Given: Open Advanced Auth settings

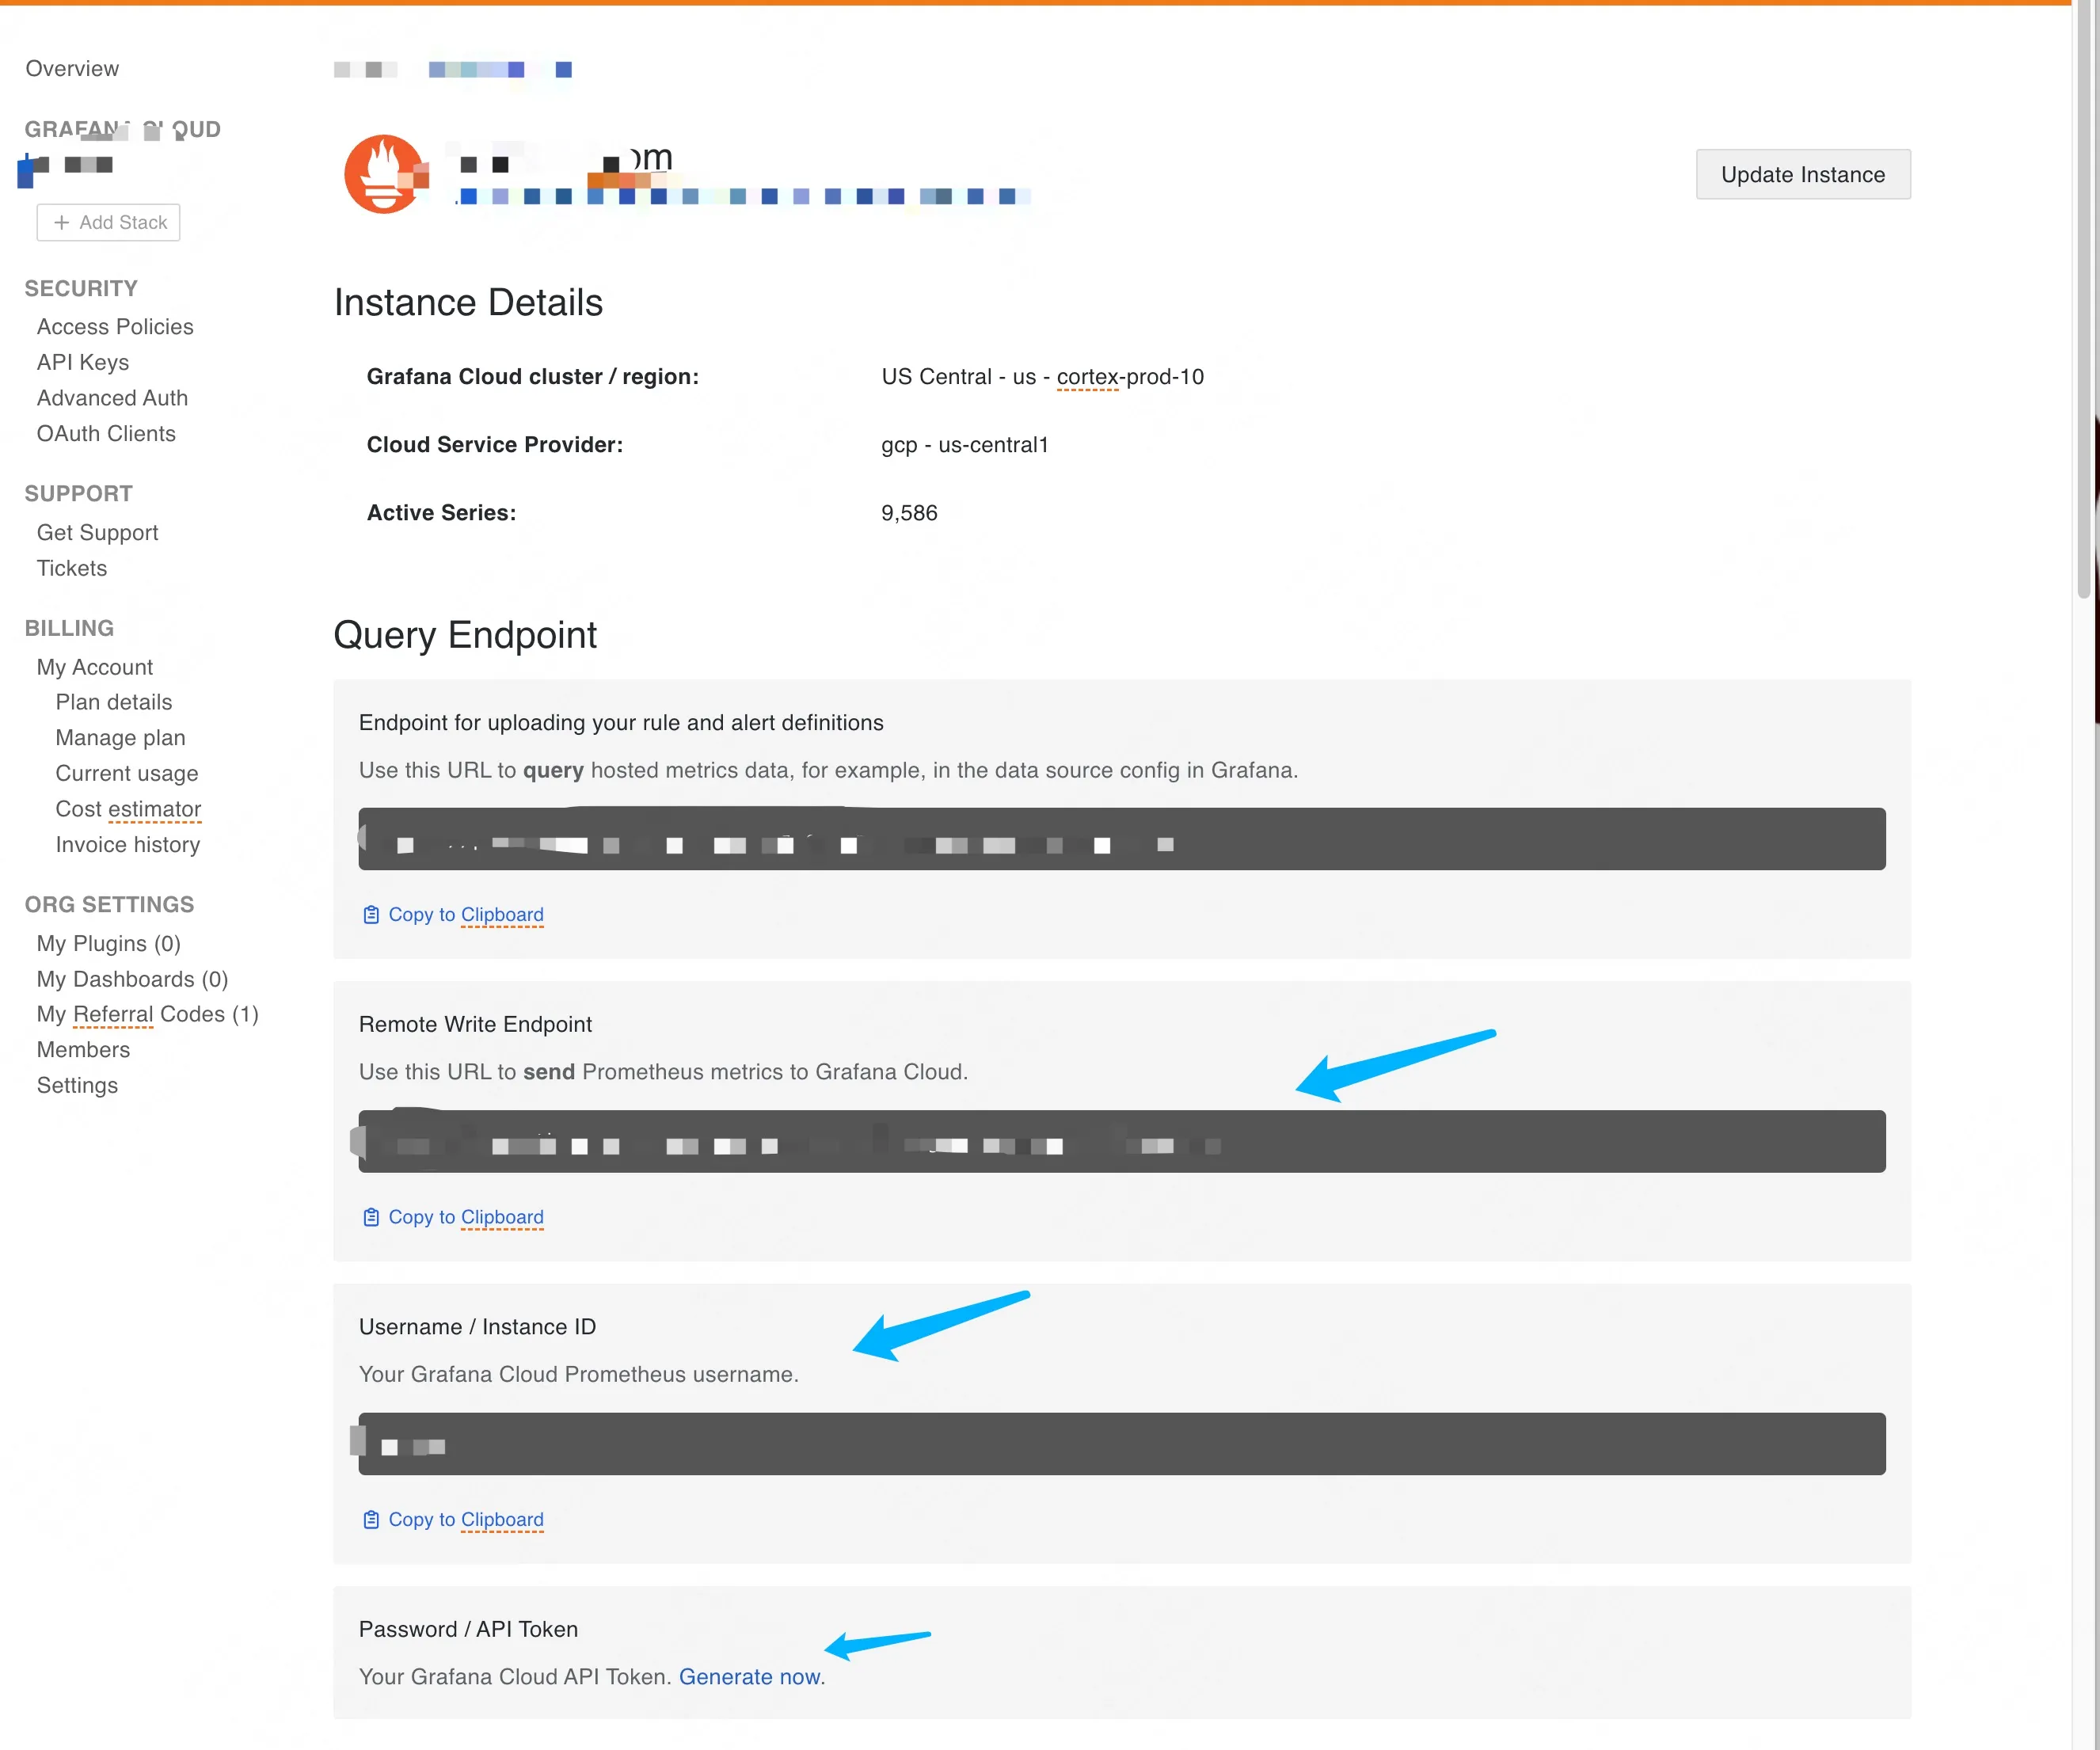Looking at the screenshot, I should pos(112,398).
